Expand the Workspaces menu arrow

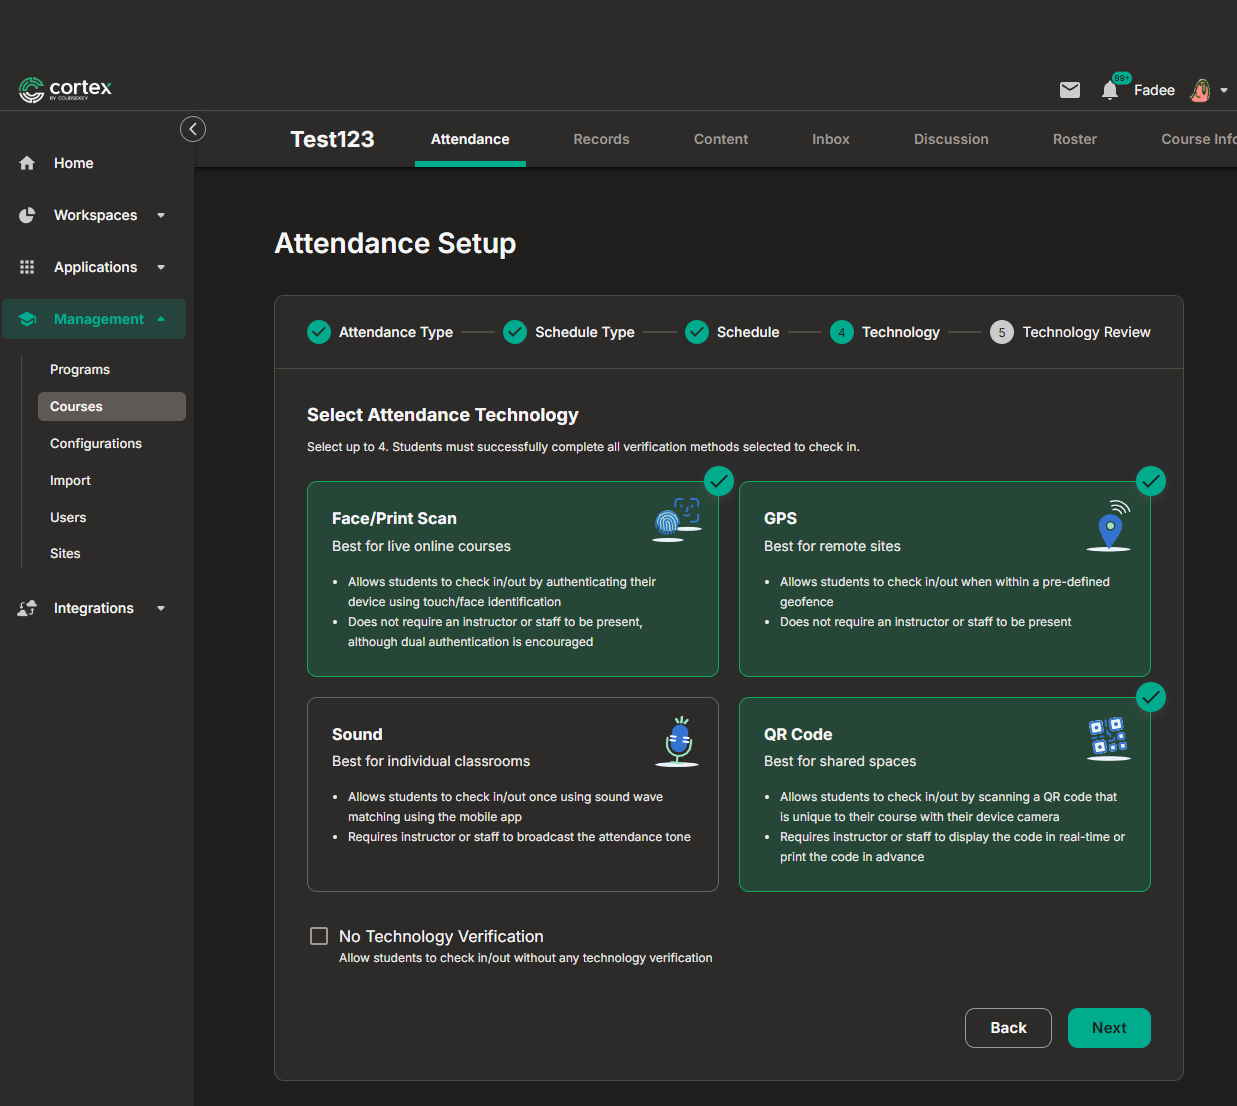point(161,215)
